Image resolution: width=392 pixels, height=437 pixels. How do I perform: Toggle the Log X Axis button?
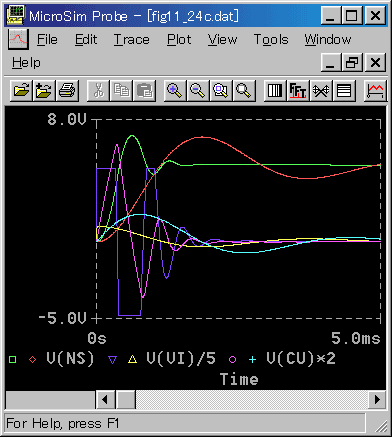[275, 90]
